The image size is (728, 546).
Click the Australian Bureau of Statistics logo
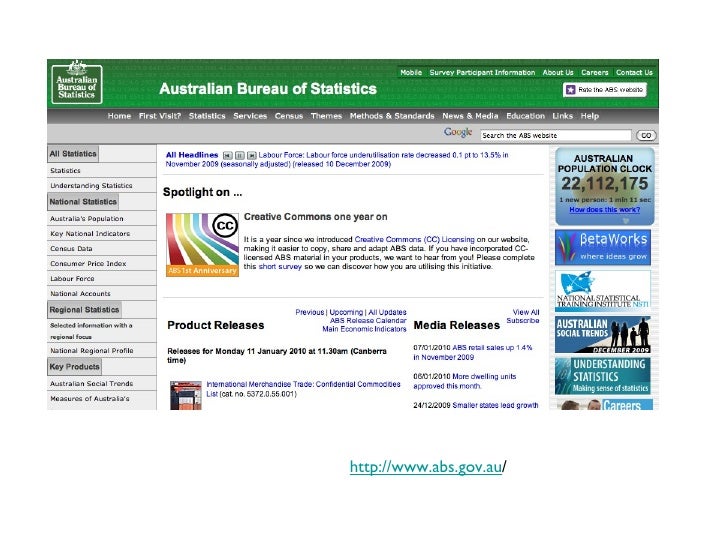[x=77, y=82]
